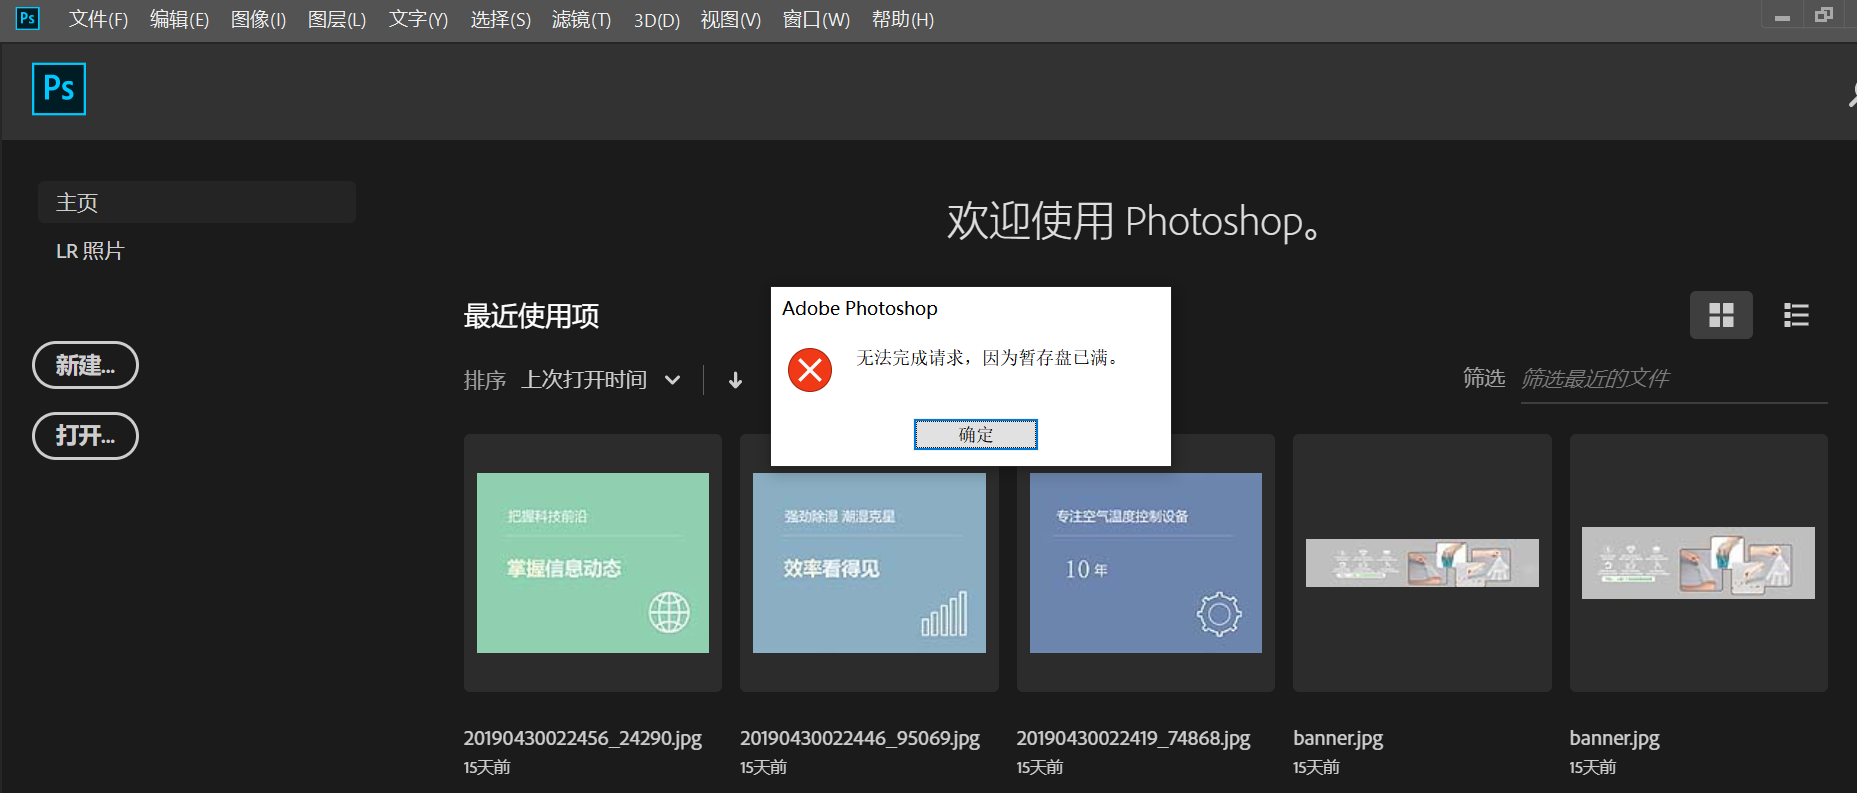Minimize the Photoshop window
Image resolution: width=1857 pixels, height=793 pixels.
1782,17
